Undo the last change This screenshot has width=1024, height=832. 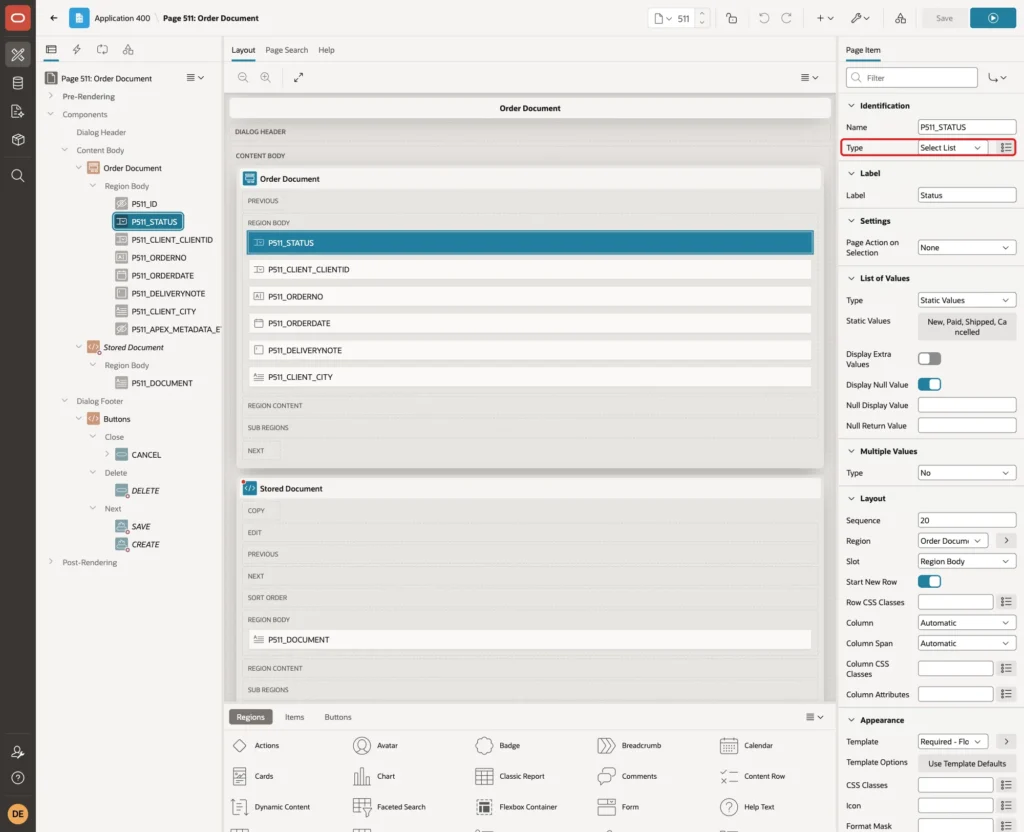click(x=763, y=18)
